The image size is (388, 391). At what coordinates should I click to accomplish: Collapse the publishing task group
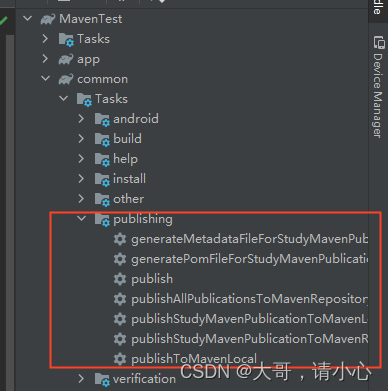[x=81, y=218]
